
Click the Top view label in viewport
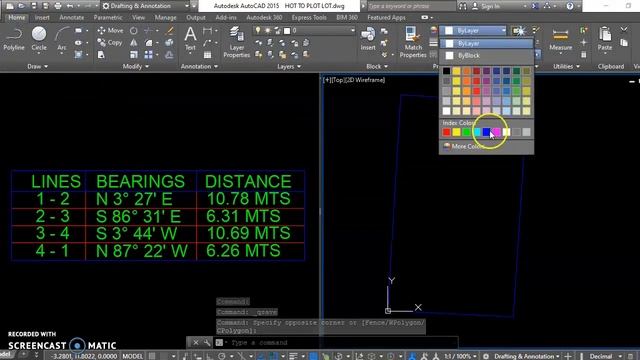(x=338, y=80)
